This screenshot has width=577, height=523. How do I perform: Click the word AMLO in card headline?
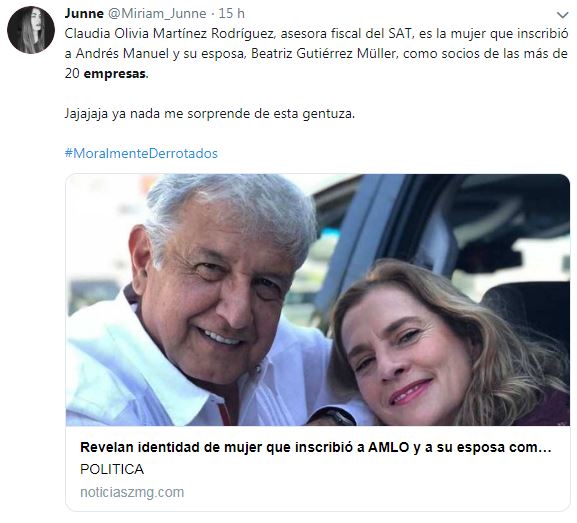389,447
